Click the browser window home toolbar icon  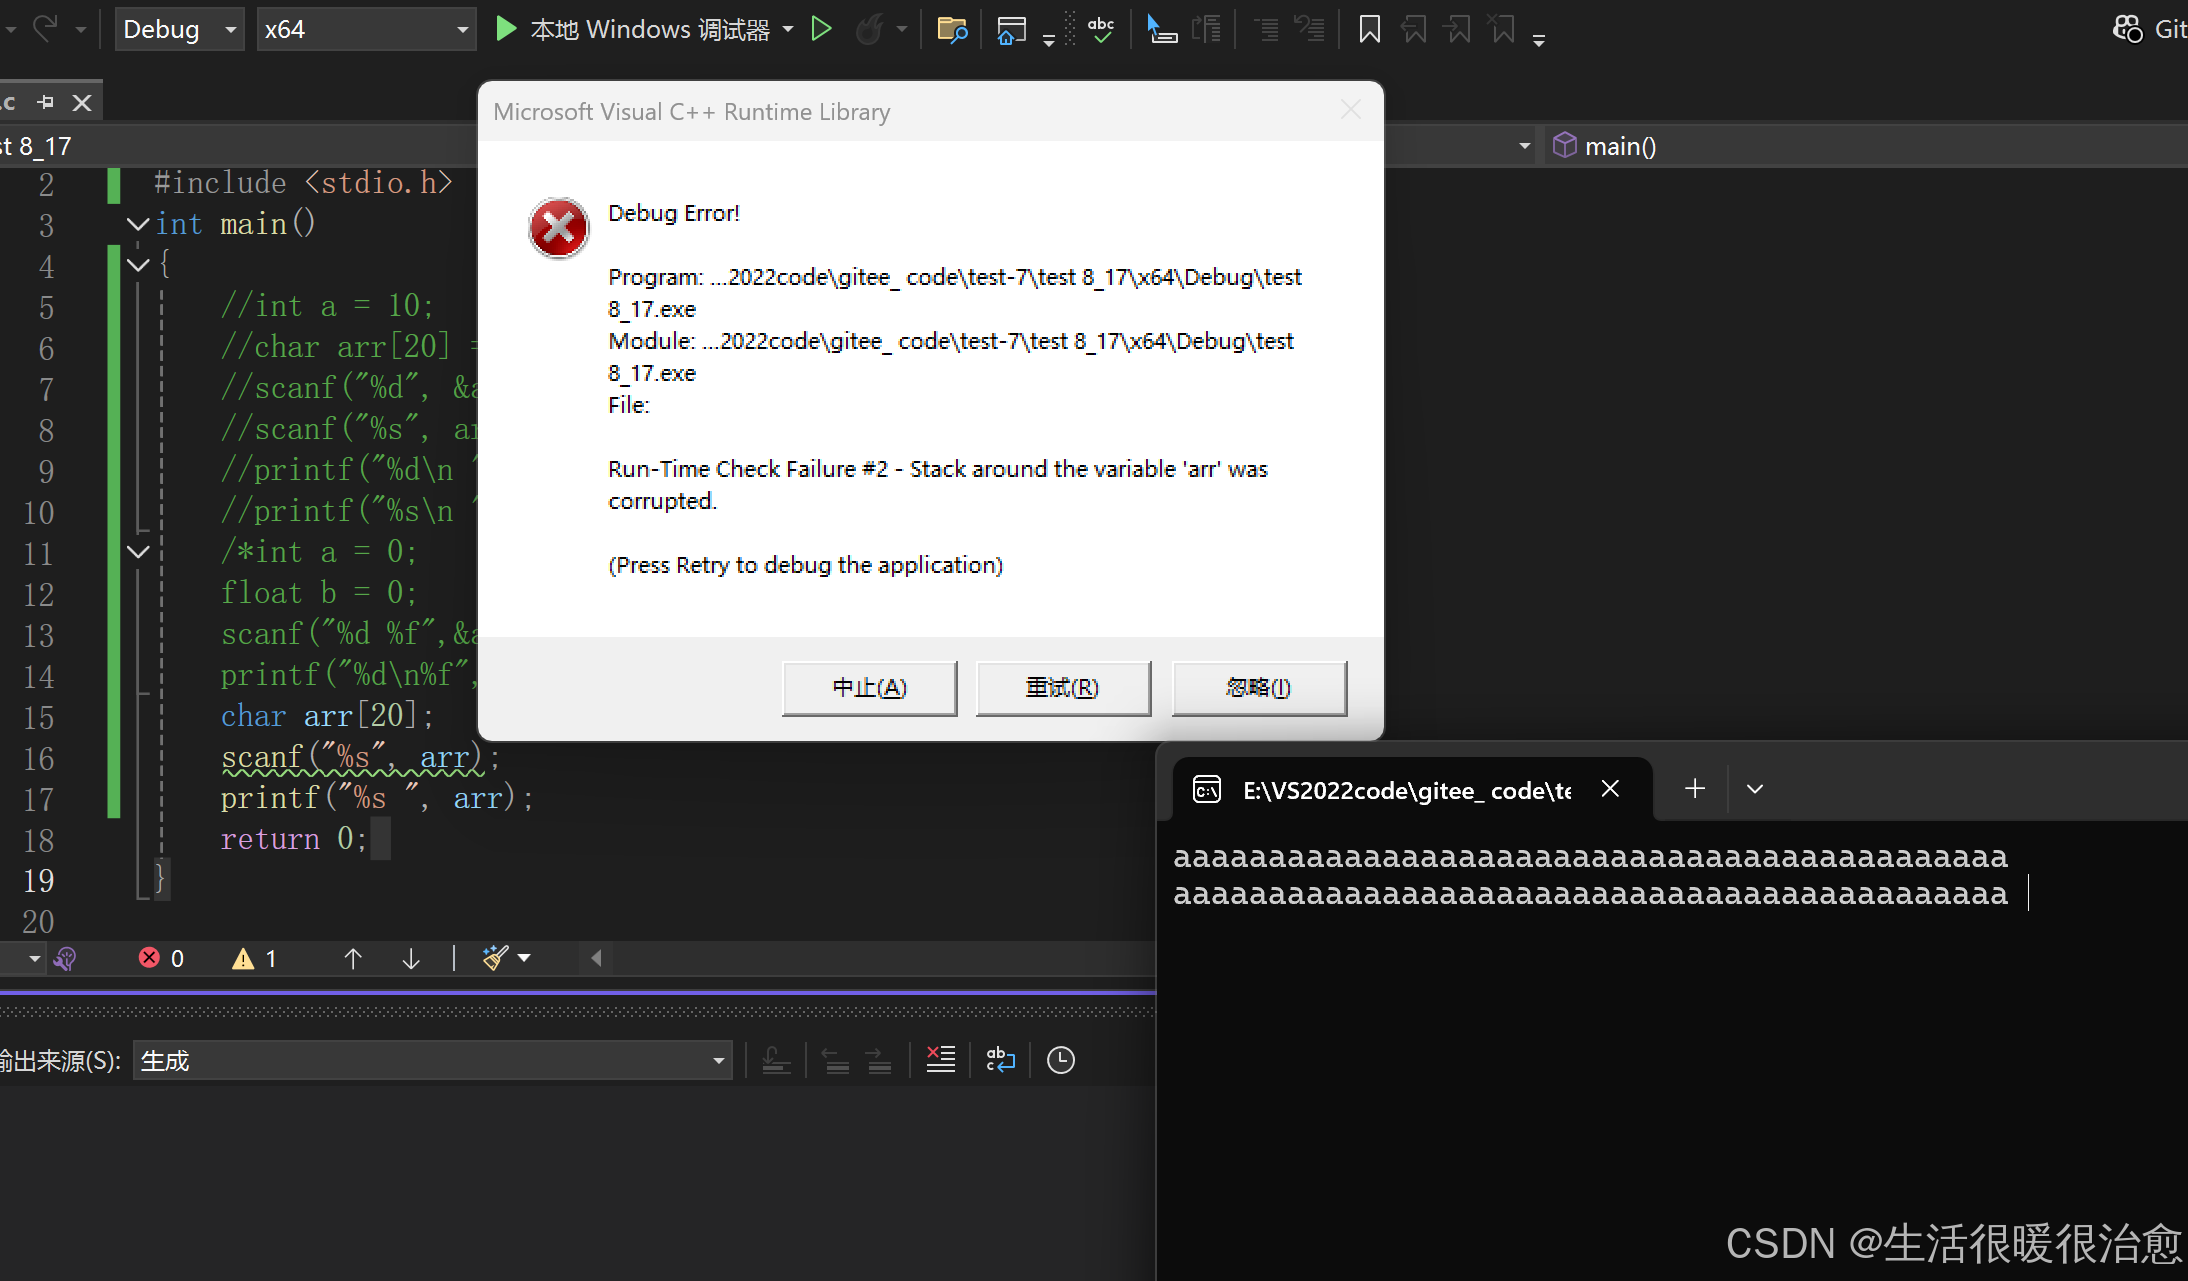click(1011, 29)
